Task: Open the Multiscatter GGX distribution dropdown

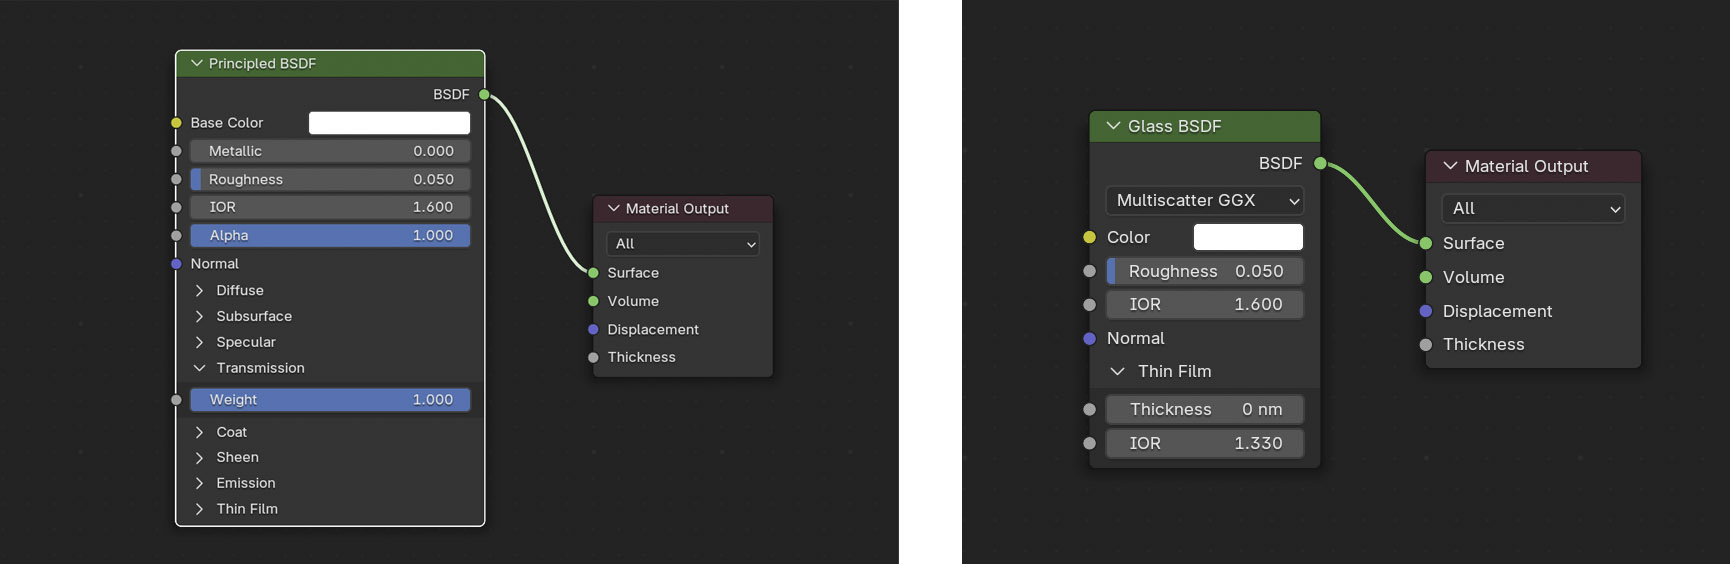Action: tap(1204, 201)
